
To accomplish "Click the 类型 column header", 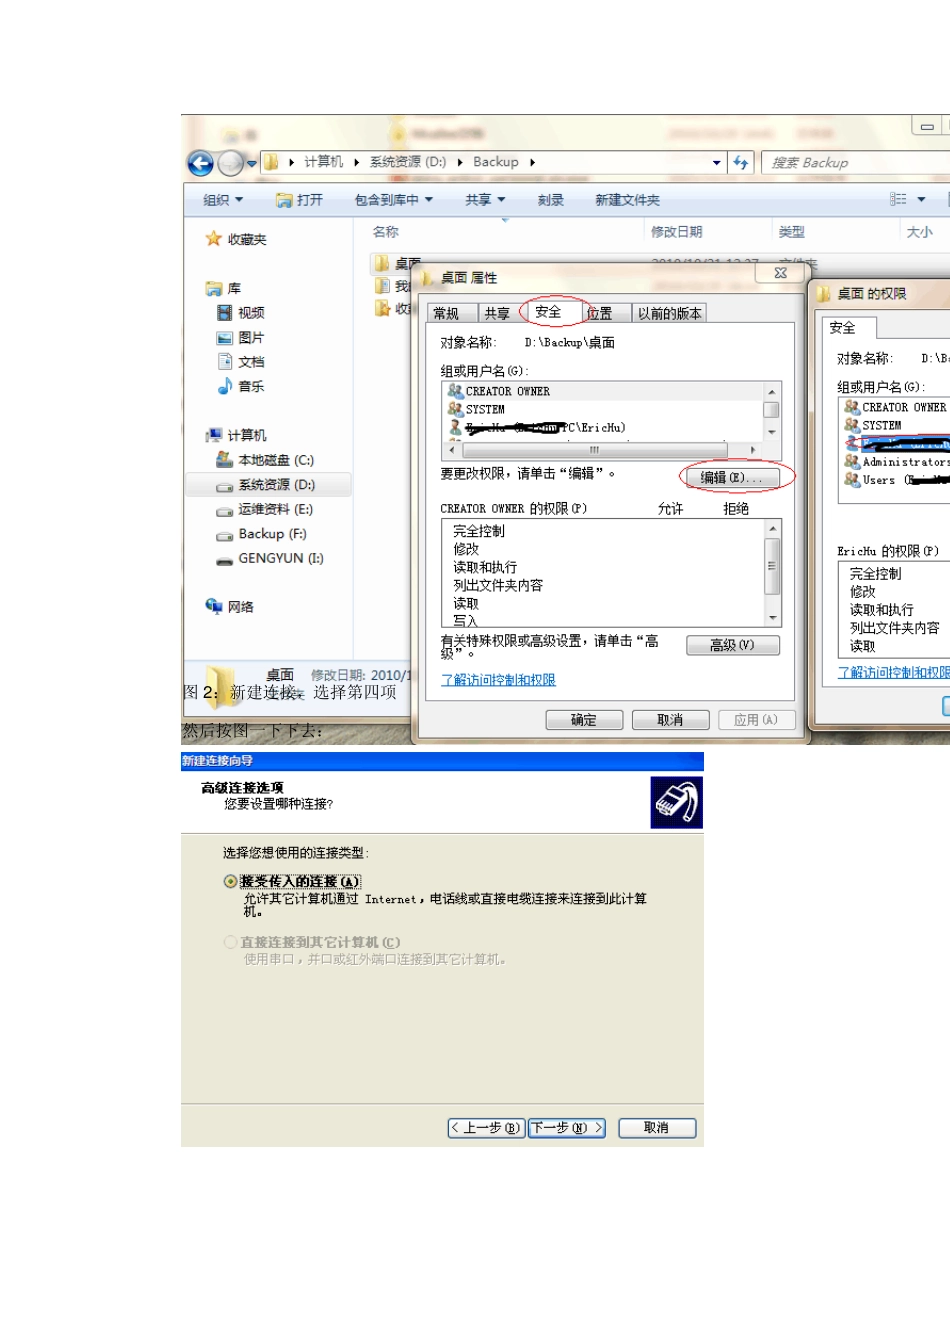I will (791, 232).
